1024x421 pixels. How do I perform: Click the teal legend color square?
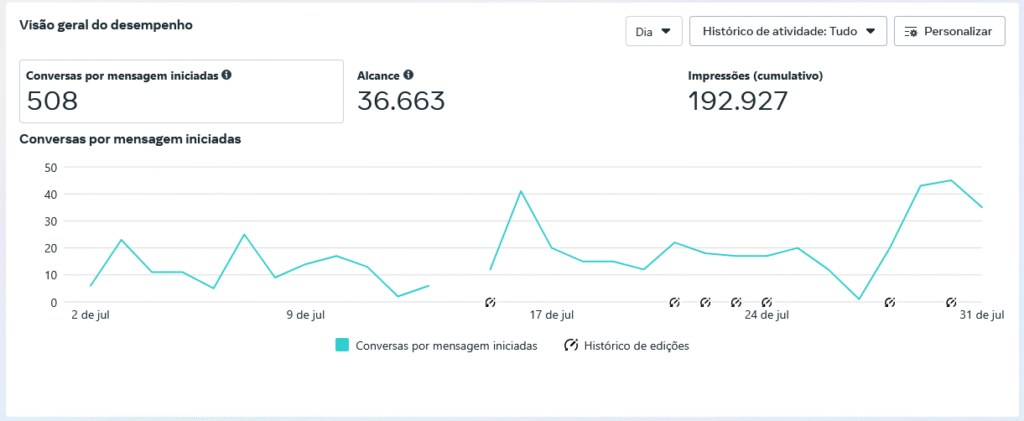(342, 345)
